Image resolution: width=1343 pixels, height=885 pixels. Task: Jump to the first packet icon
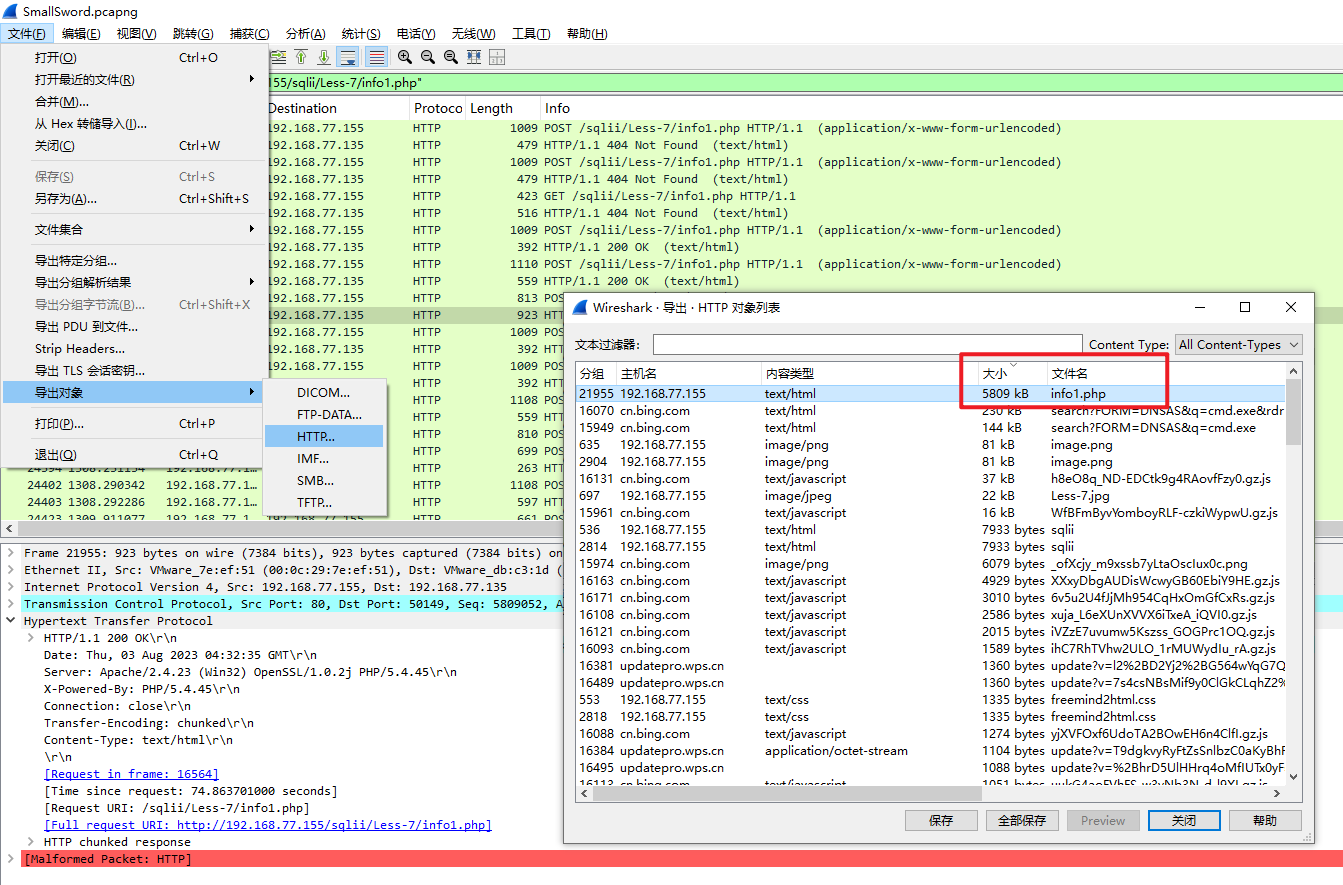click(x=301, y=57)
